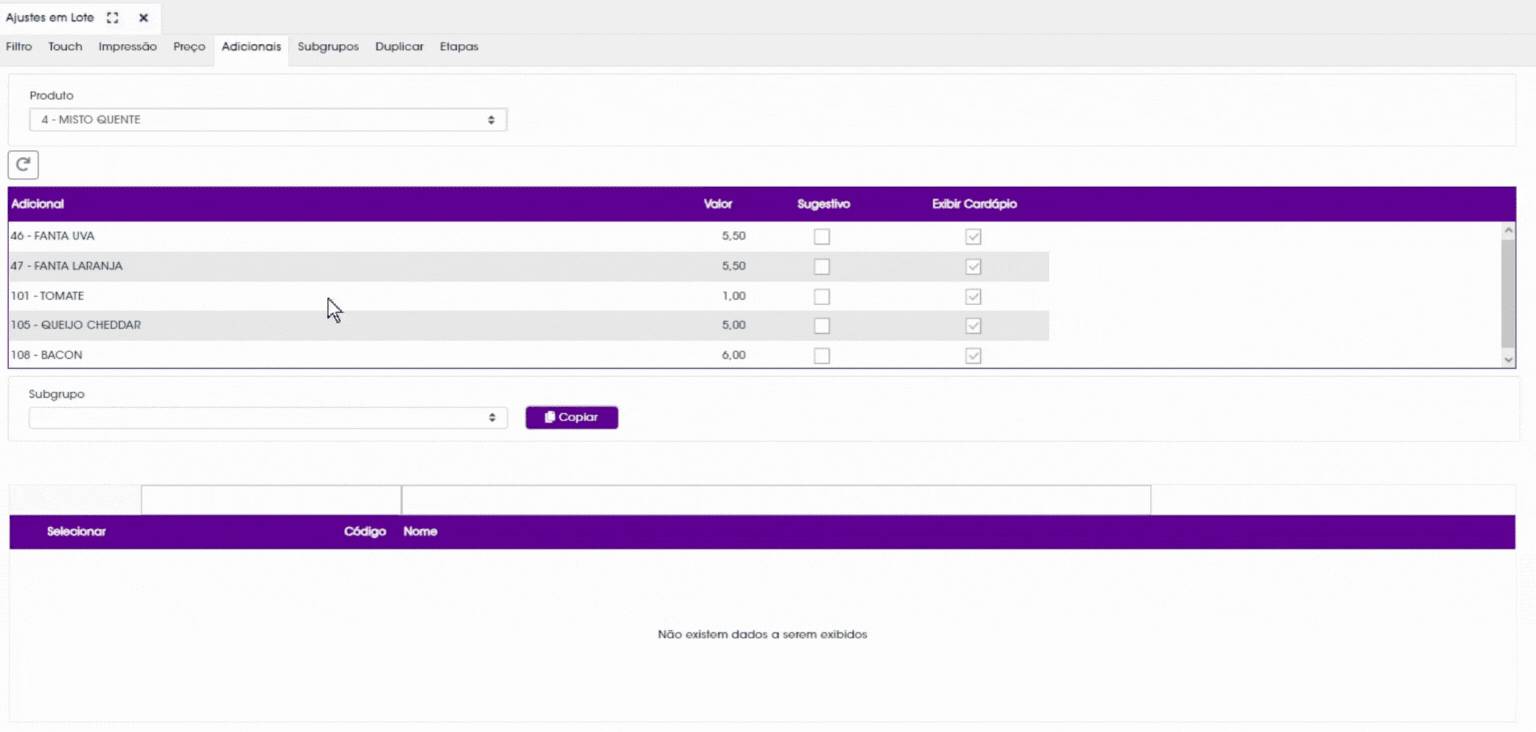1536x732 pixels.
Task: Click the Selecionar column header
Action: [76, 531]
